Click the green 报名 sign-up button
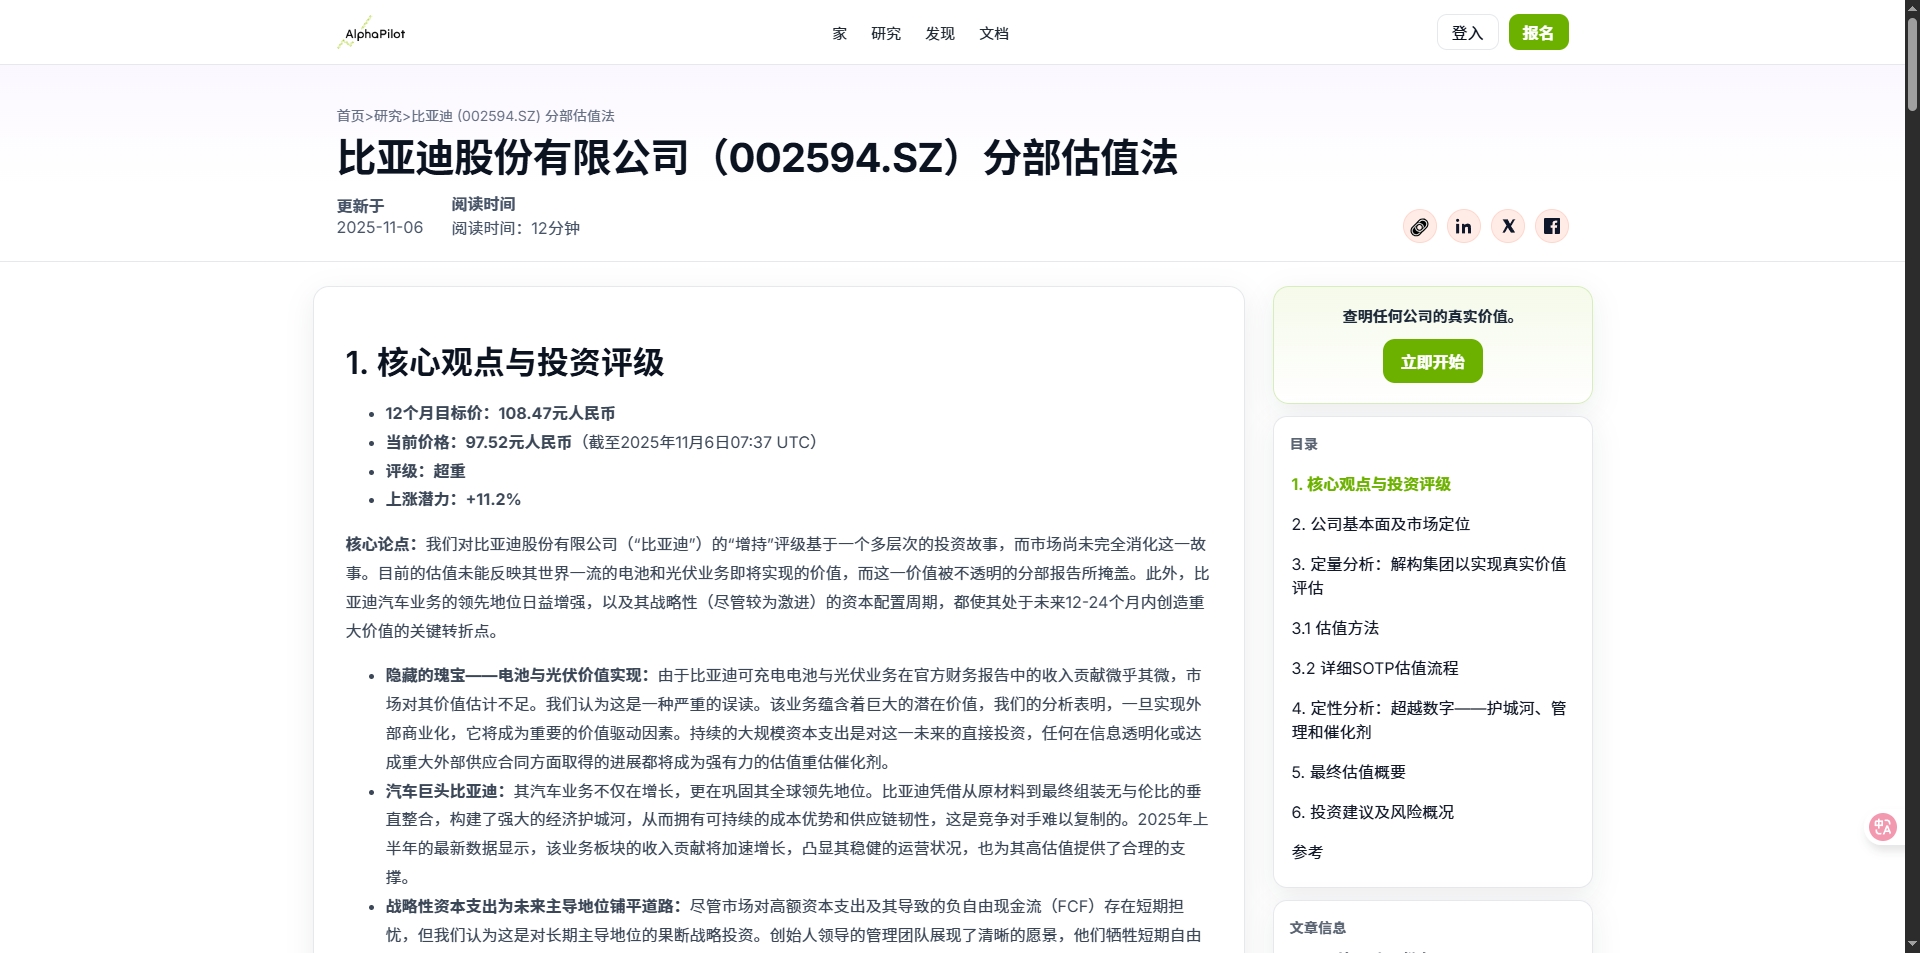Viewport: 1920px width, 953px height. click(1538, 32)
